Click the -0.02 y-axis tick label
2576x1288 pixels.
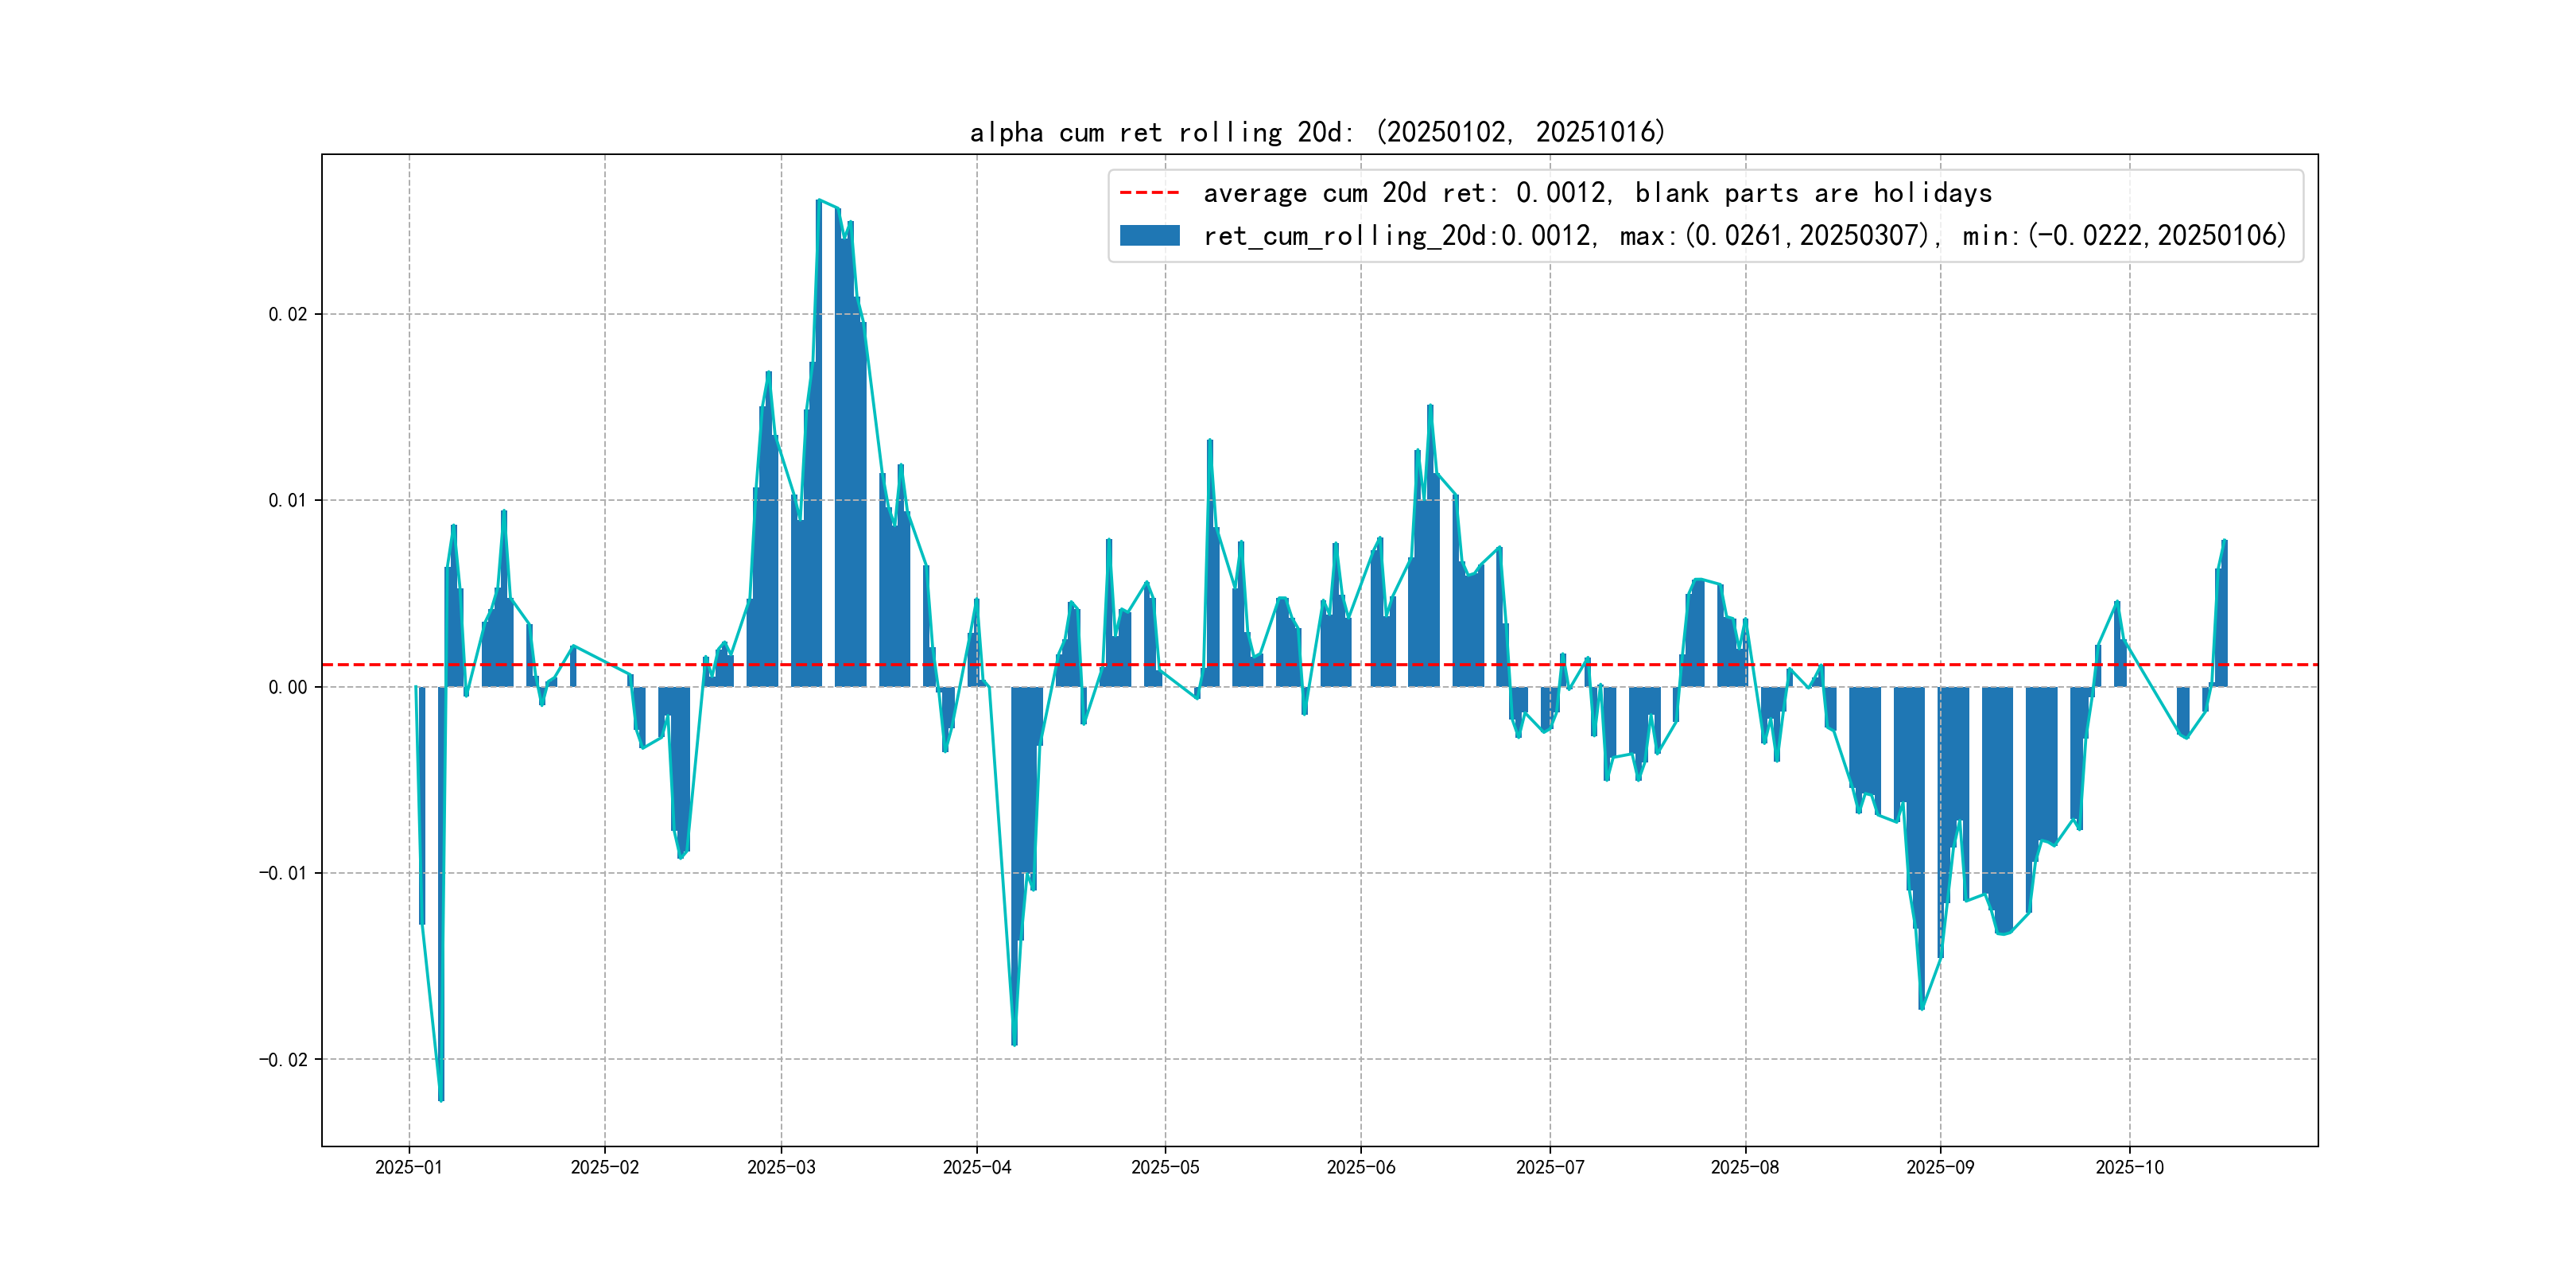pyautogui.click(x=283, y=1059)
